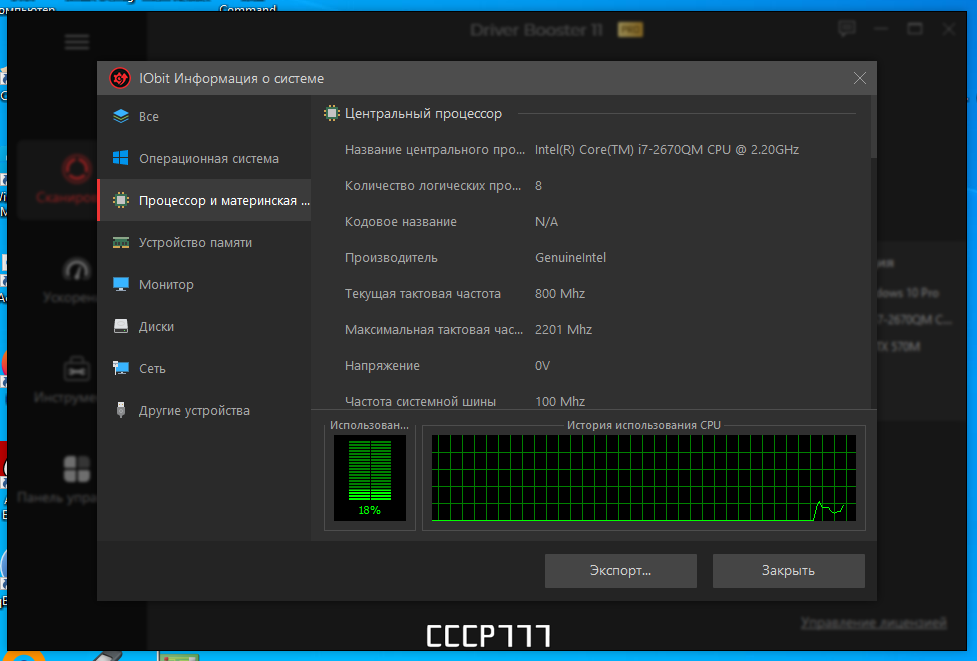Select the 'Все' layers icon in sidebar

121,117
